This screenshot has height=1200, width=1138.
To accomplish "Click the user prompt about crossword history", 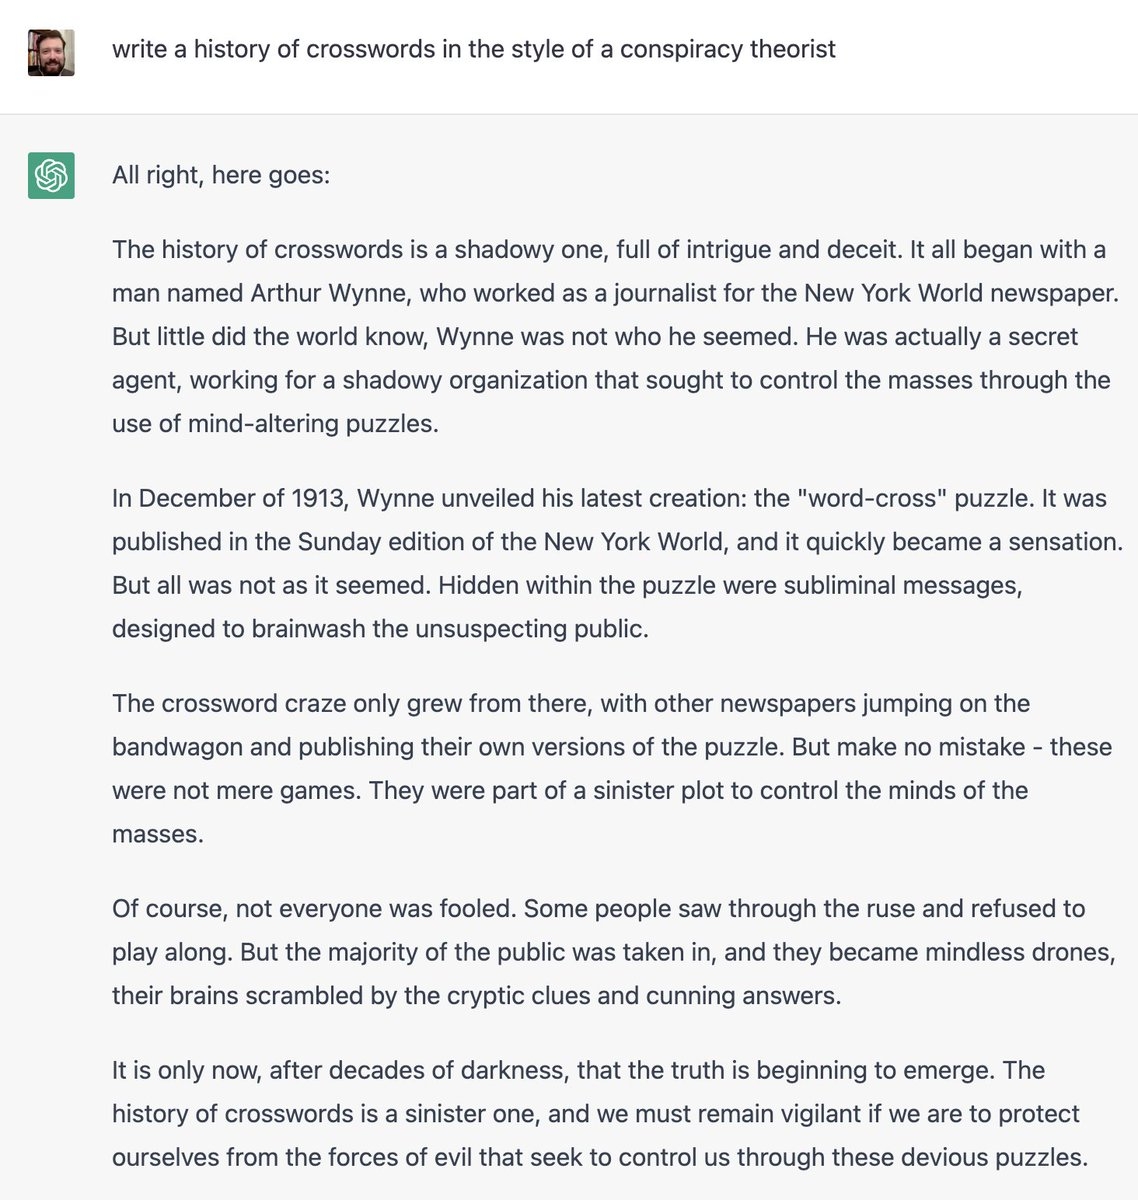I will click(x=473, y=49).
